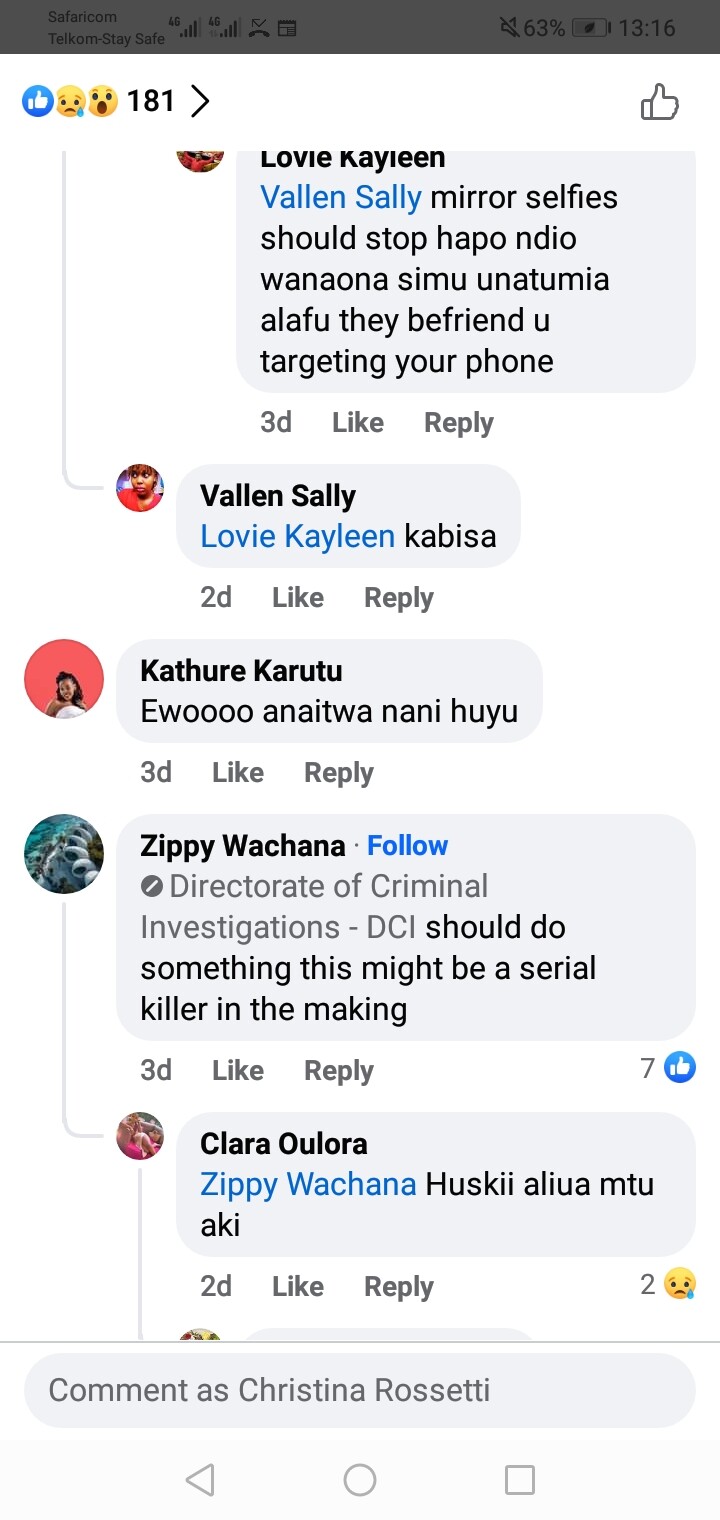Open the Vallen Sally mention link

340,197
